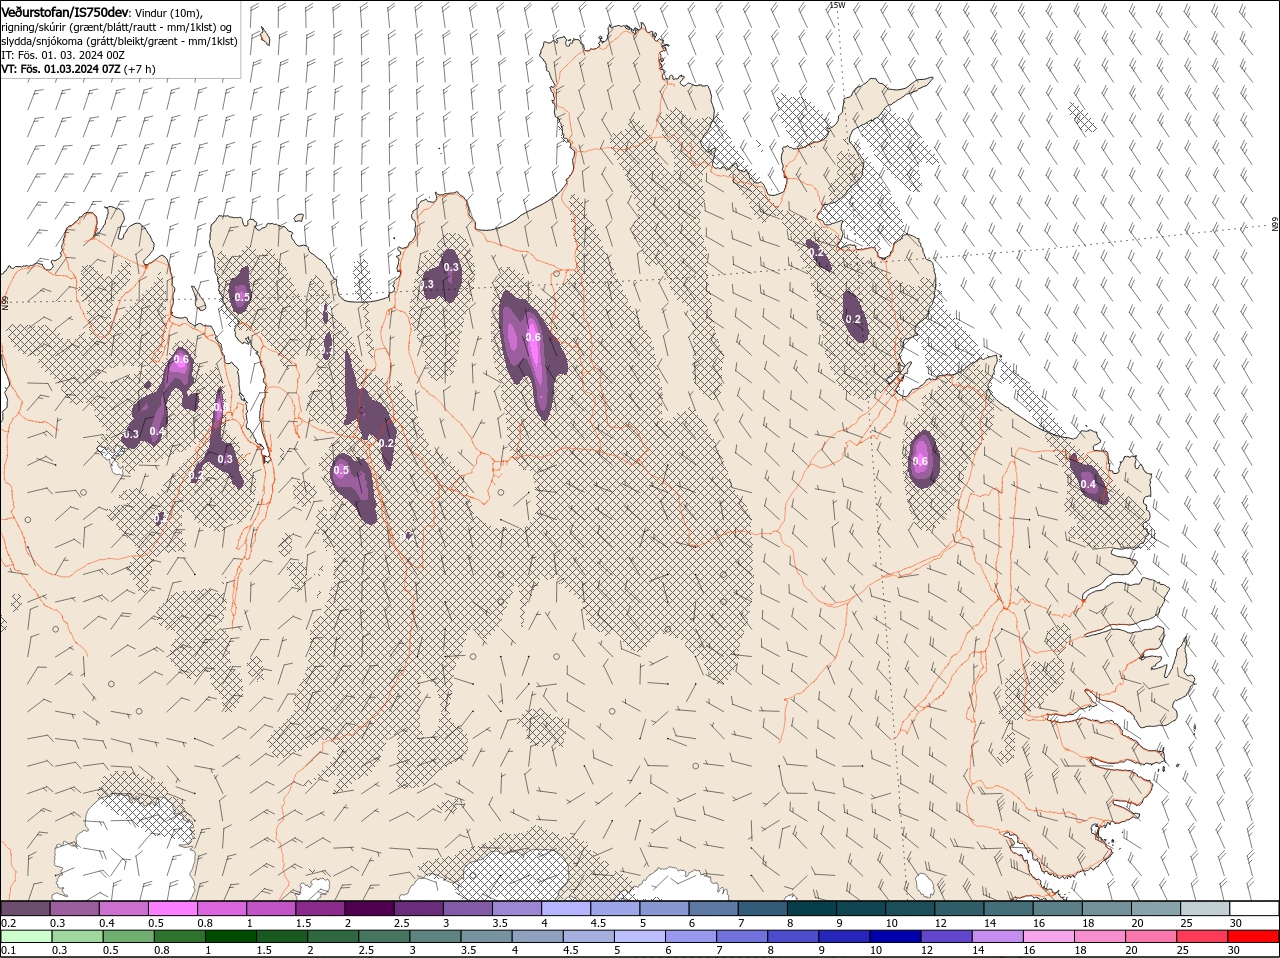
Task: Select the bottom-row dark green swatch between 1 and 1.5
Action: tap(230, 936)
